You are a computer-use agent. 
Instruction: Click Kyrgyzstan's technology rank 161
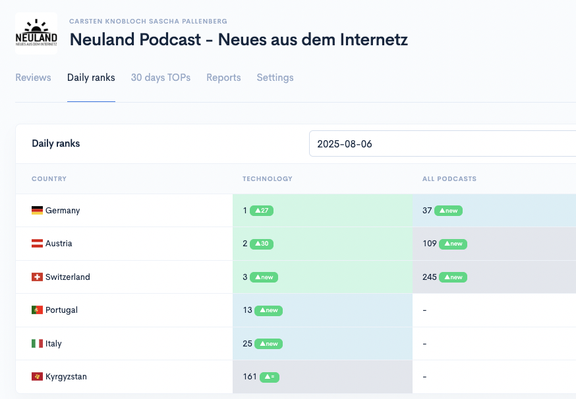click(x=250, y=377)
